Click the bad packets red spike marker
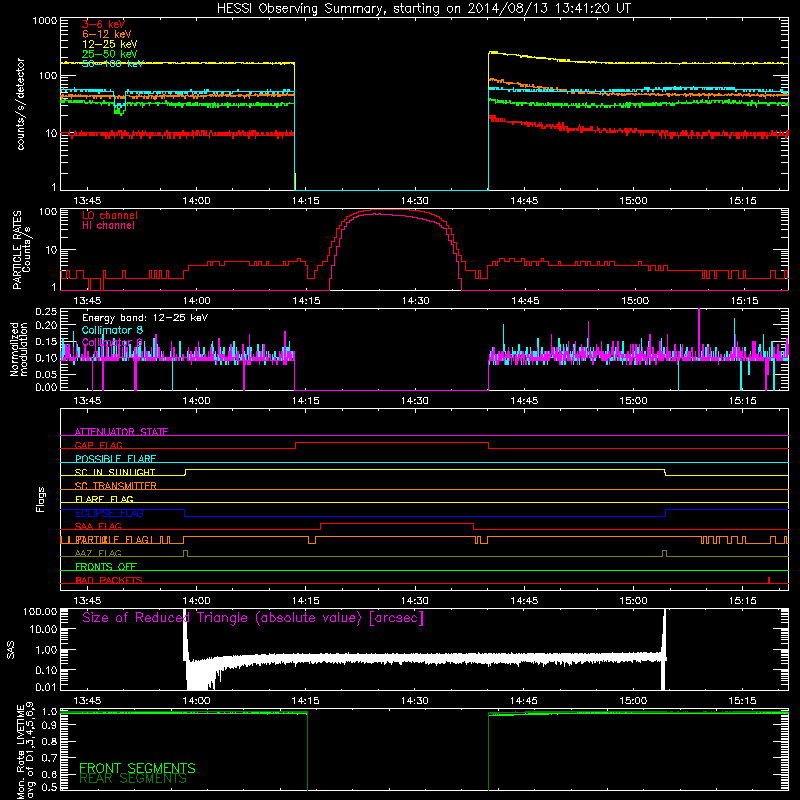This screenshot has width=800, height=800. [x=769, y=580]
